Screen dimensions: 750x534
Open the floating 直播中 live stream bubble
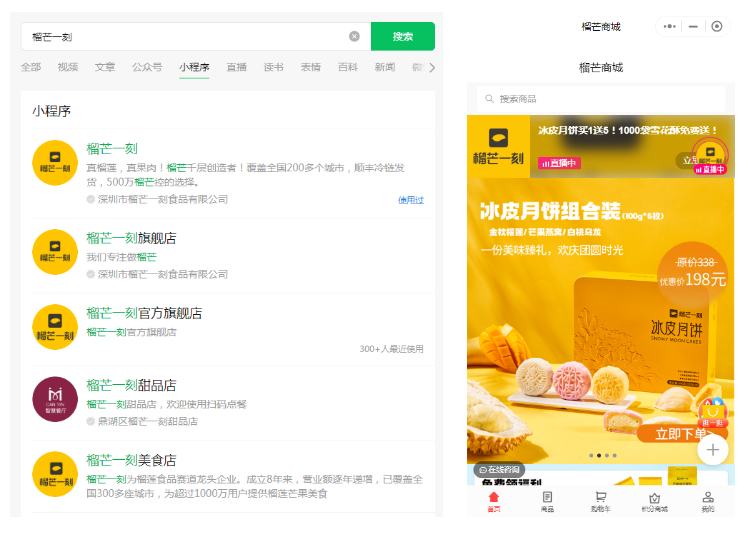(711, 154)
